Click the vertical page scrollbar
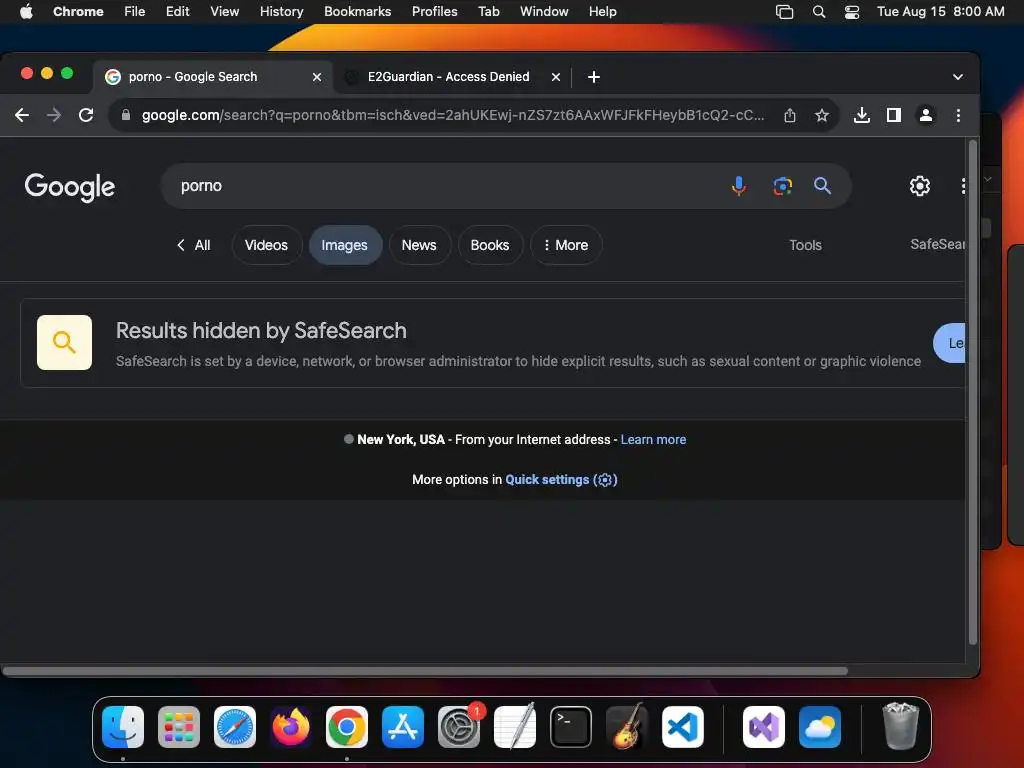The height and width of the screenshot is (768, 1024). point(972,392)
